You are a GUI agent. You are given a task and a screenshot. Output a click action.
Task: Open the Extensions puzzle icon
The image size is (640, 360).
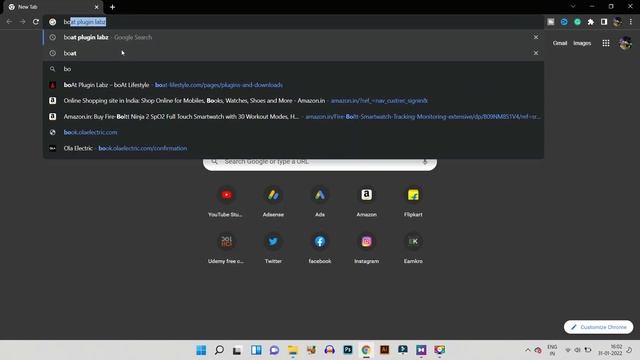591,22
